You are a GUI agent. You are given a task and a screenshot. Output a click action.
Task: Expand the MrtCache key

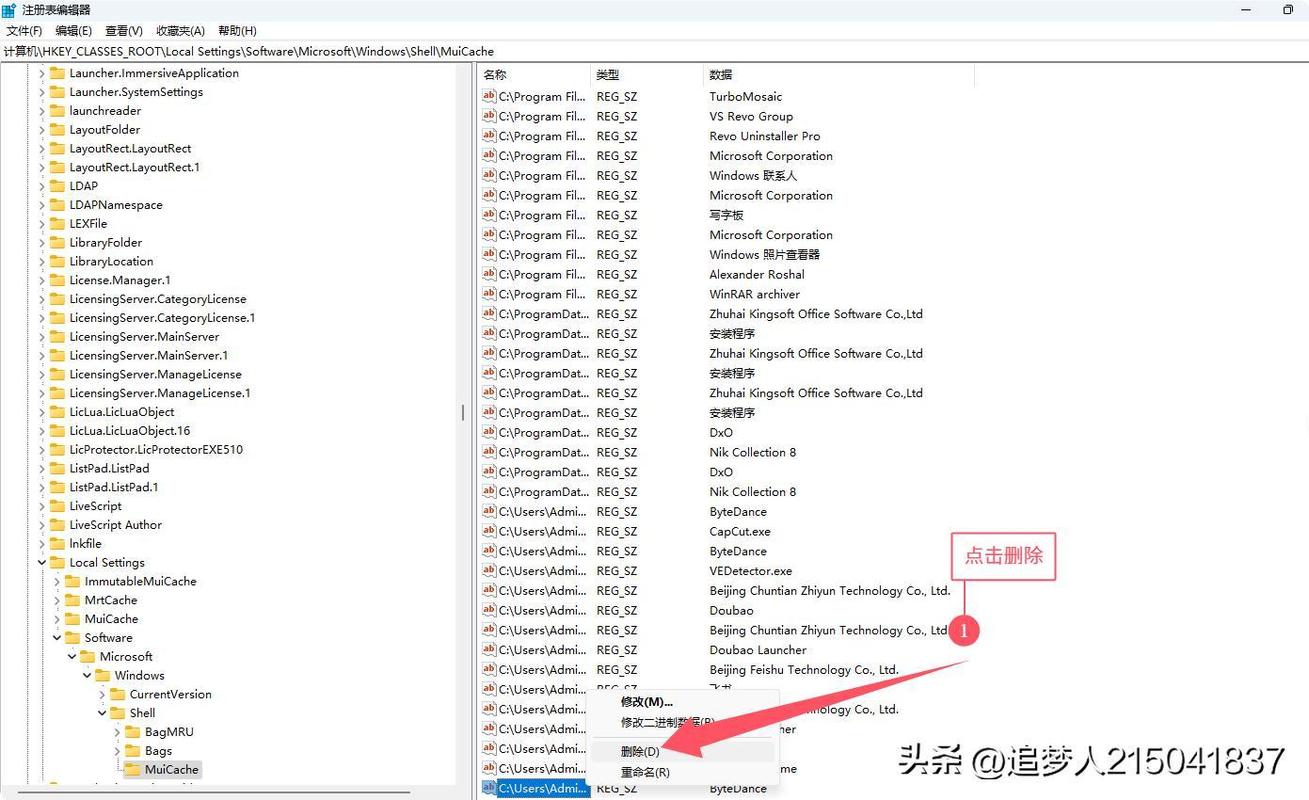pyautogui.click(x=57, y=600)
